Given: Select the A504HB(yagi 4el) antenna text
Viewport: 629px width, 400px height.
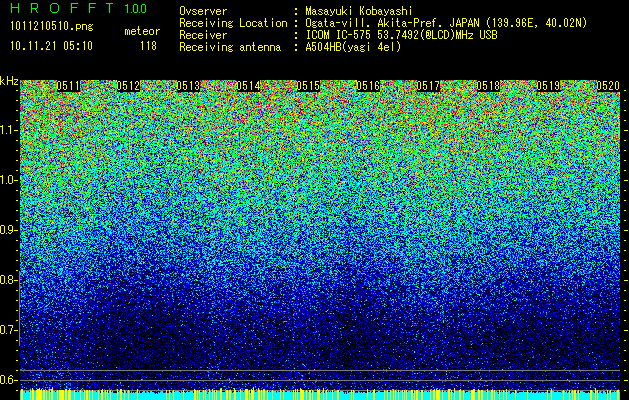Looking at the screenshot, I should (x=353, y=47).
